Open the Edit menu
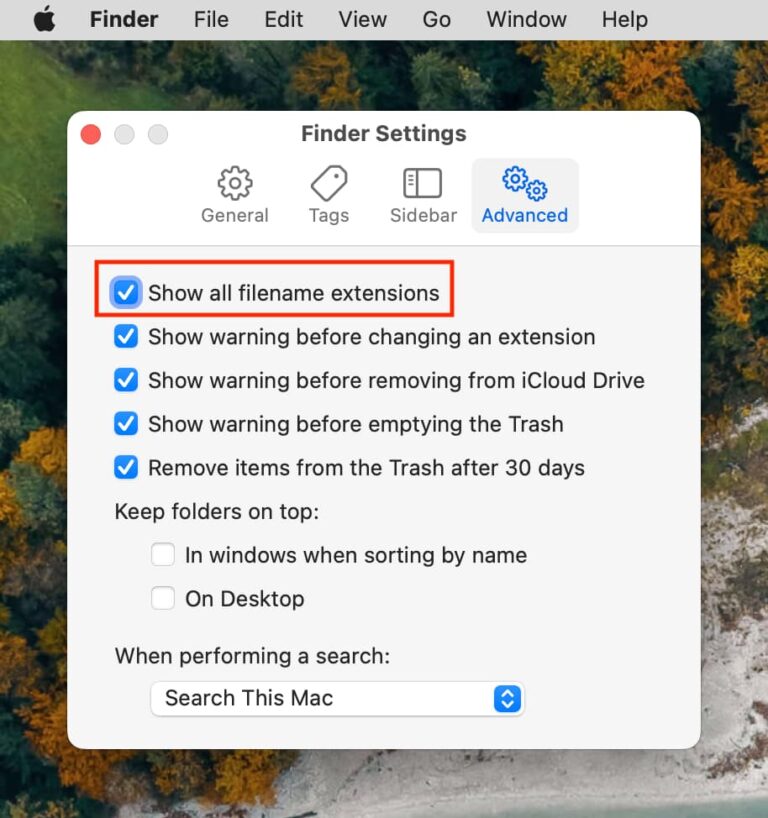The height and width of the screenshot is (818, 768). [x=284, y=19]
